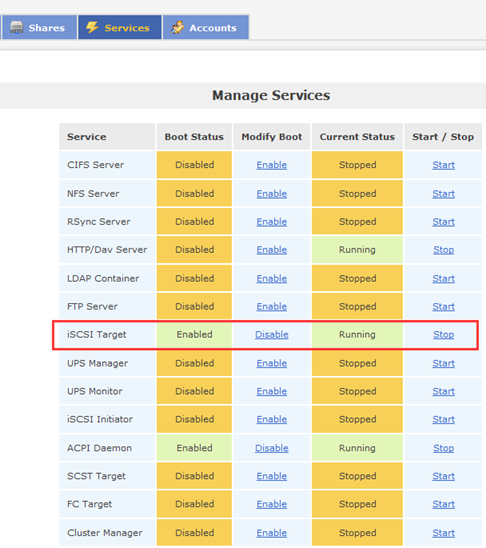486x548 pixels.
Task: Enable NFS Server at boot
Action: (x=271, y=194)
